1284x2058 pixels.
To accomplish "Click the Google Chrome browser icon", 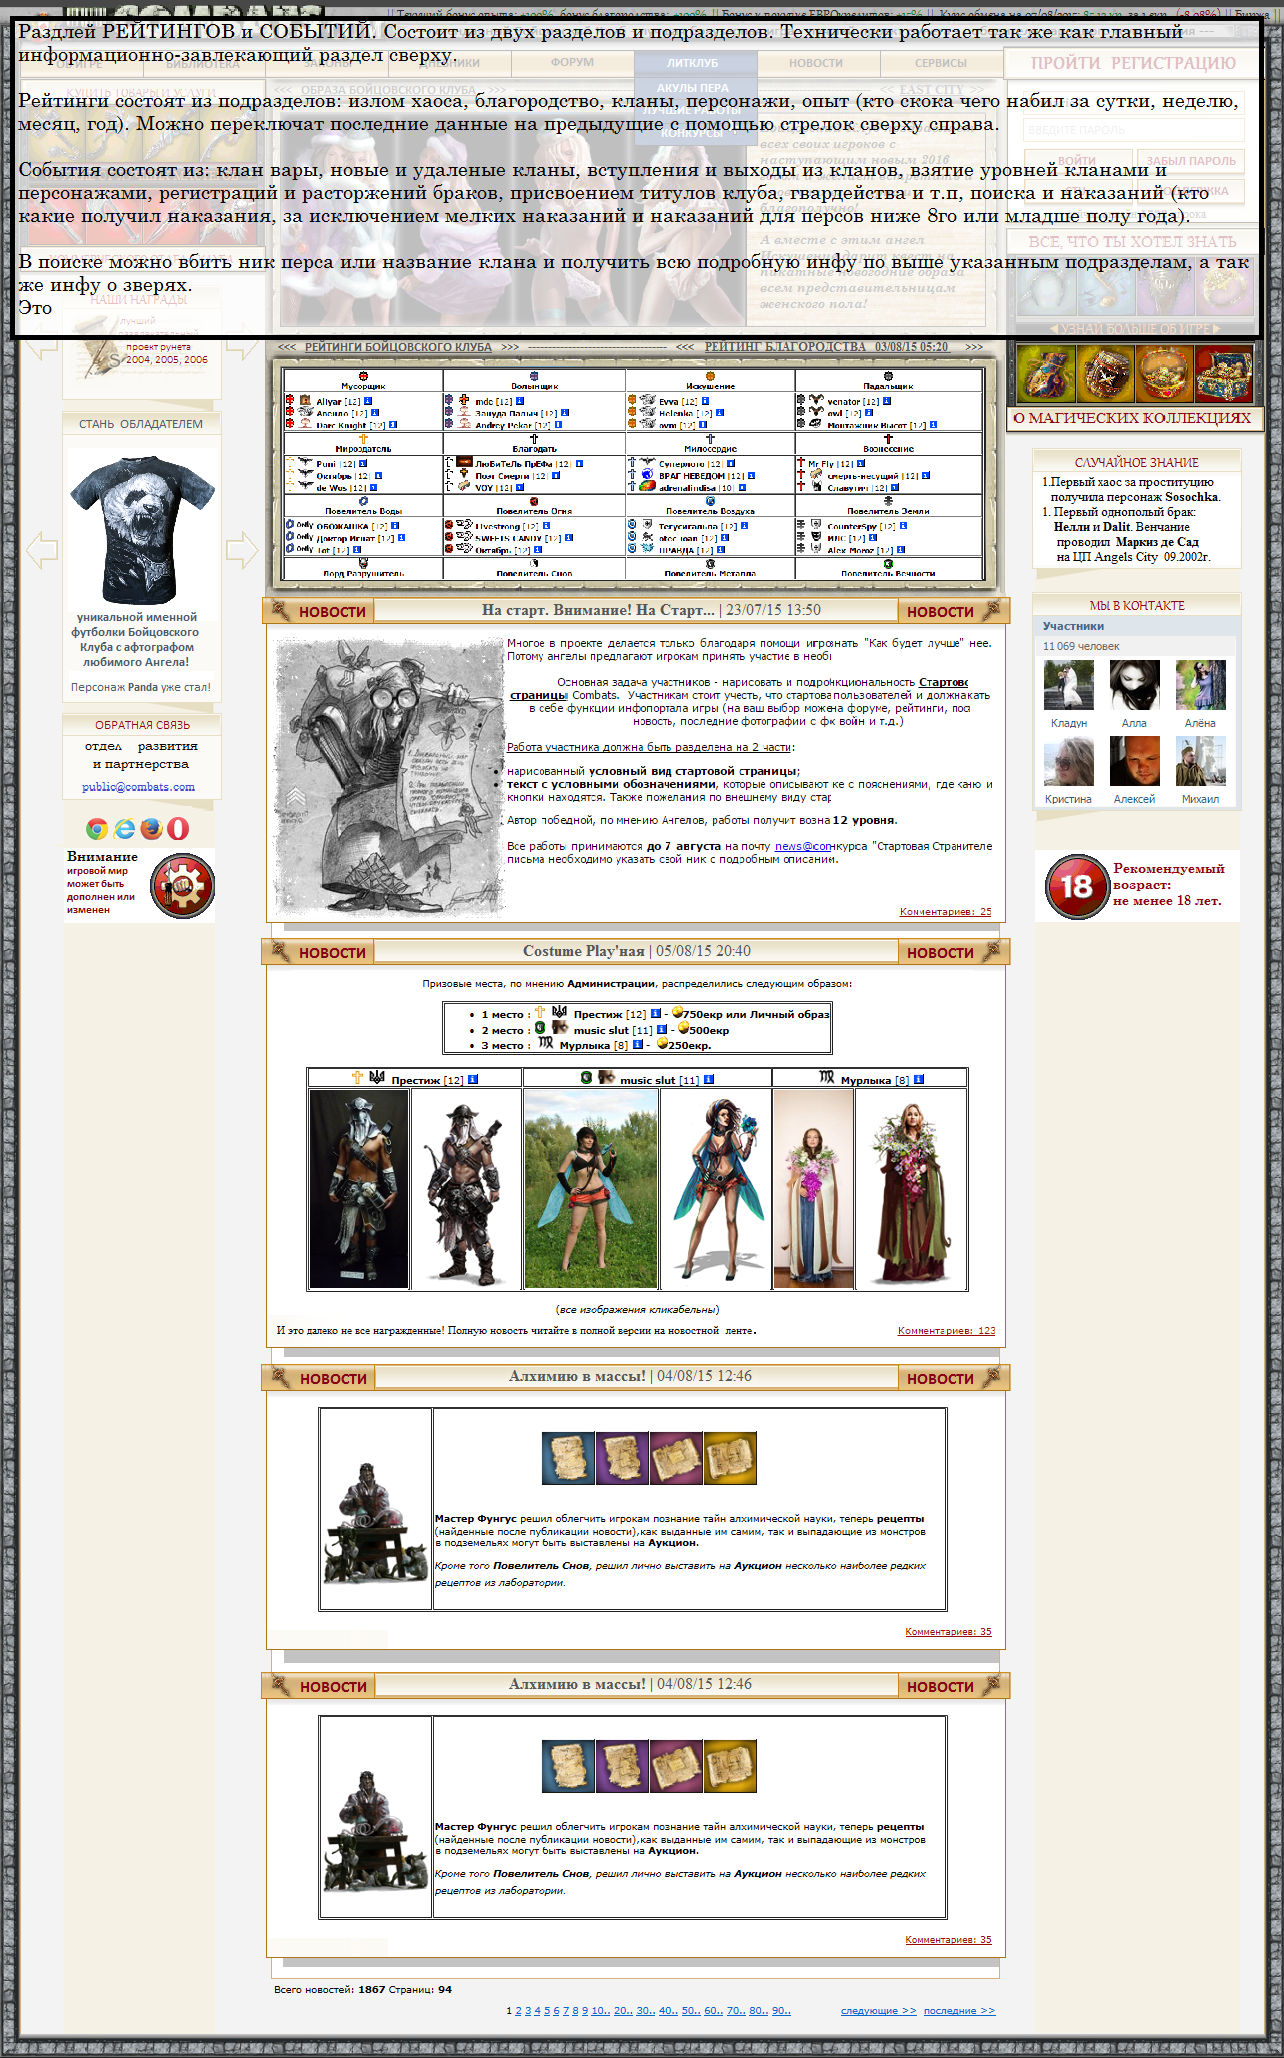I will [97, 829].
